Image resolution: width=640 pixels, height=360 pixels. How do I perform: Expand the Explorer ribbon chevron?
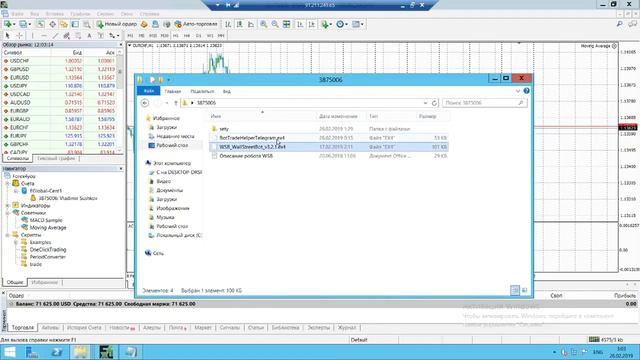518,91
